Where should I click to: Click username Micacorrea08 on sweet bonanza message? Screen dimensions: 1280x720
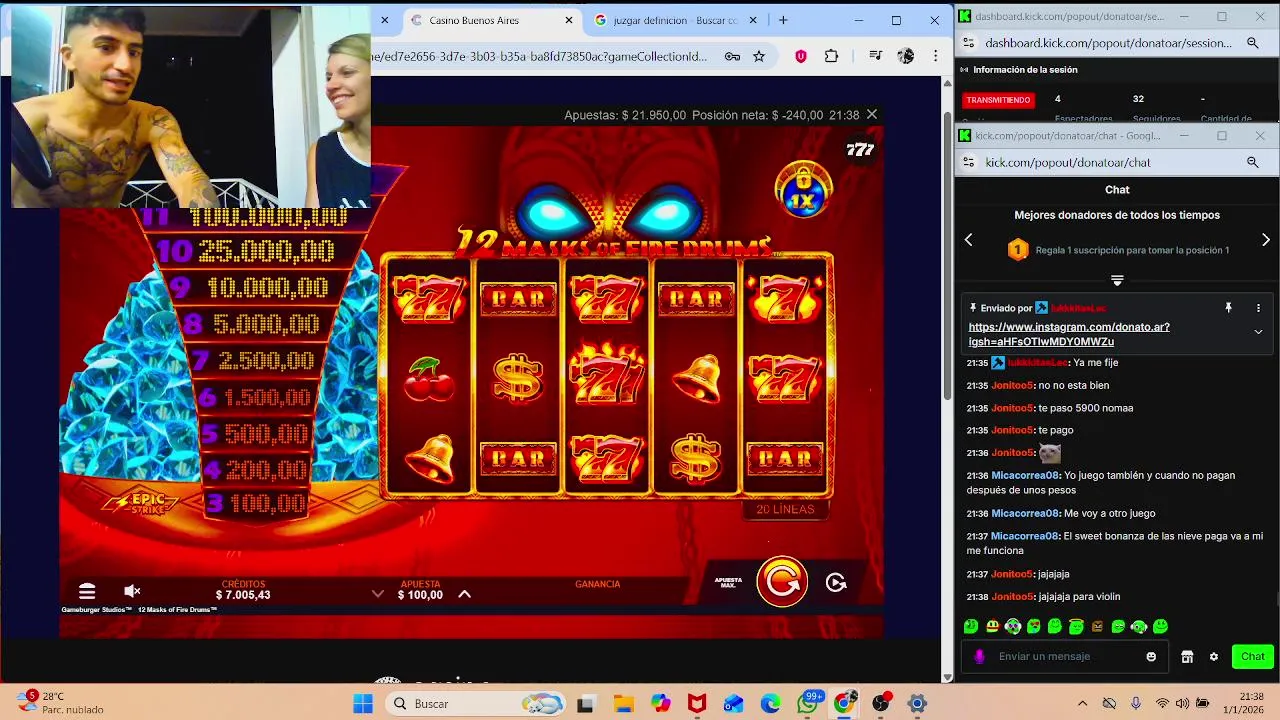(x=1025, y=536)
